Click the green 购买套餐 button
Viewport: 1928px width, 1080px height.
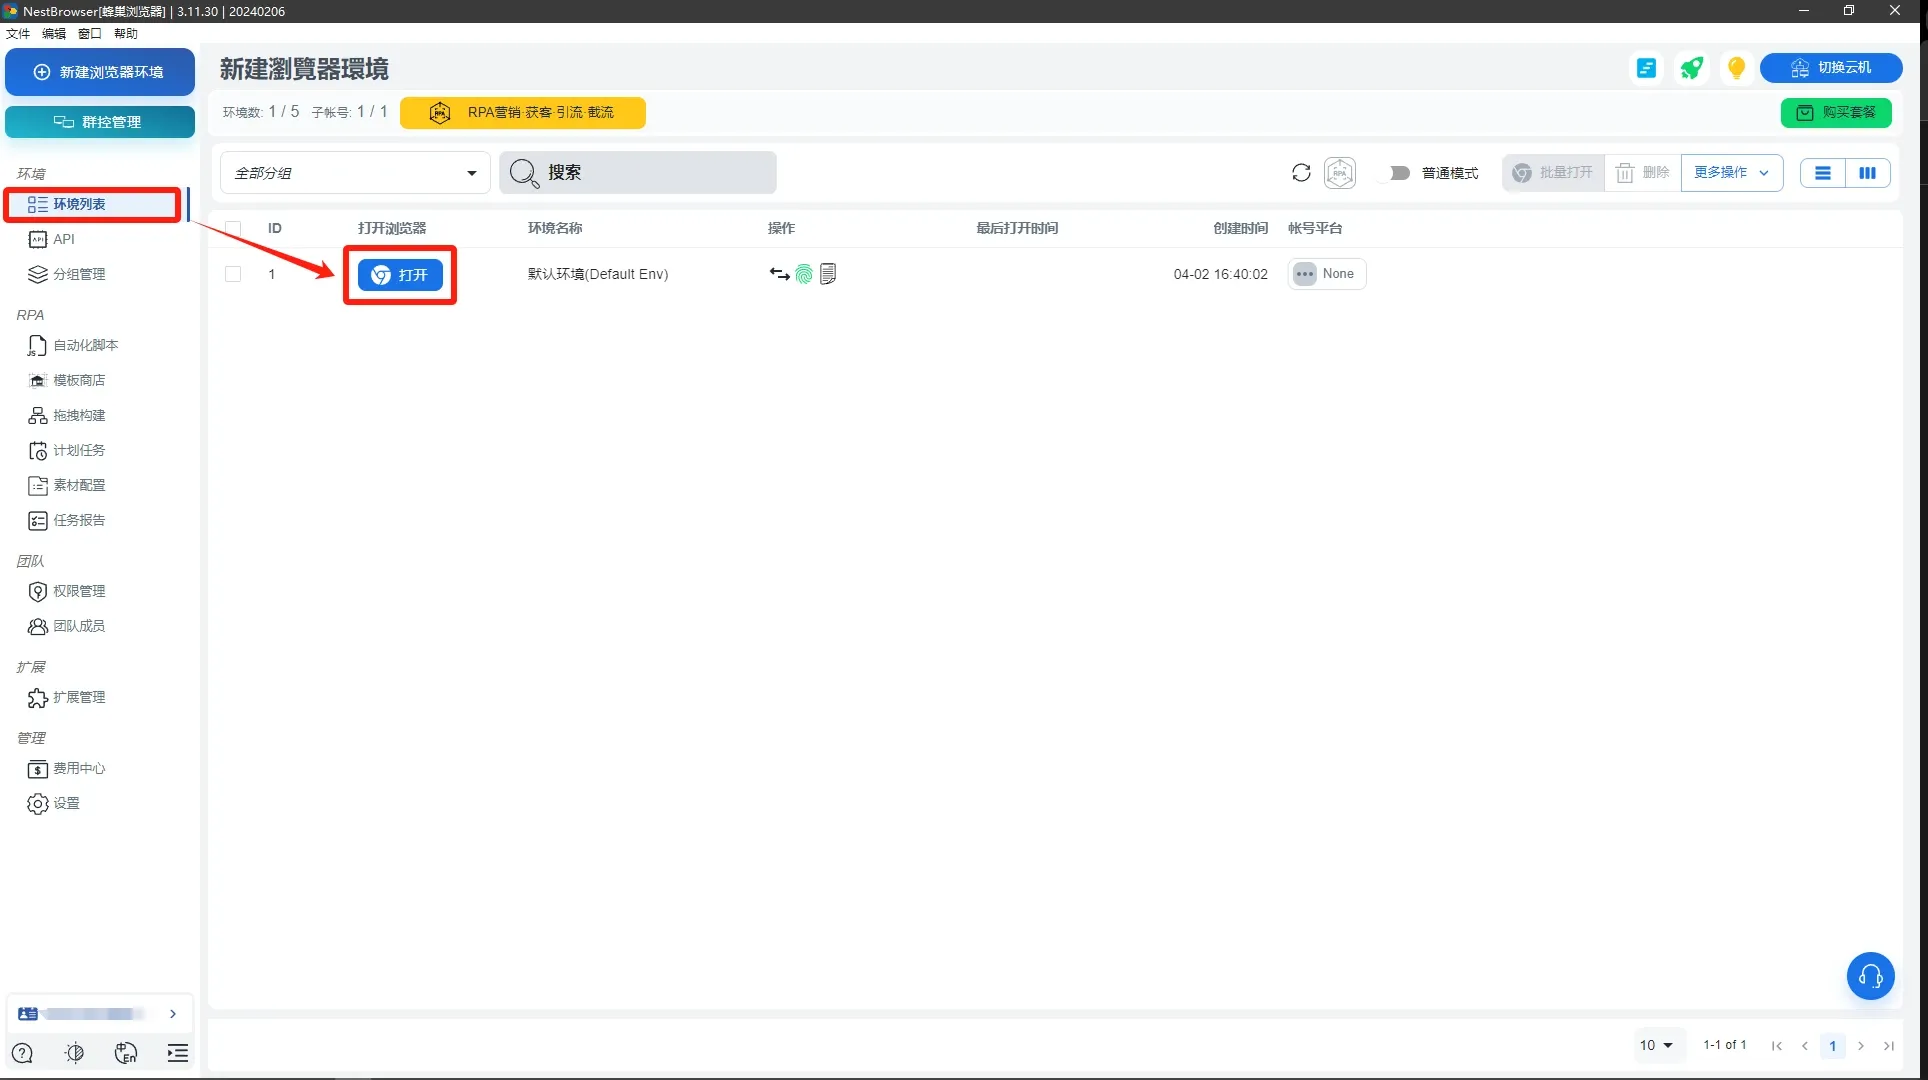tap(1836, 112)
